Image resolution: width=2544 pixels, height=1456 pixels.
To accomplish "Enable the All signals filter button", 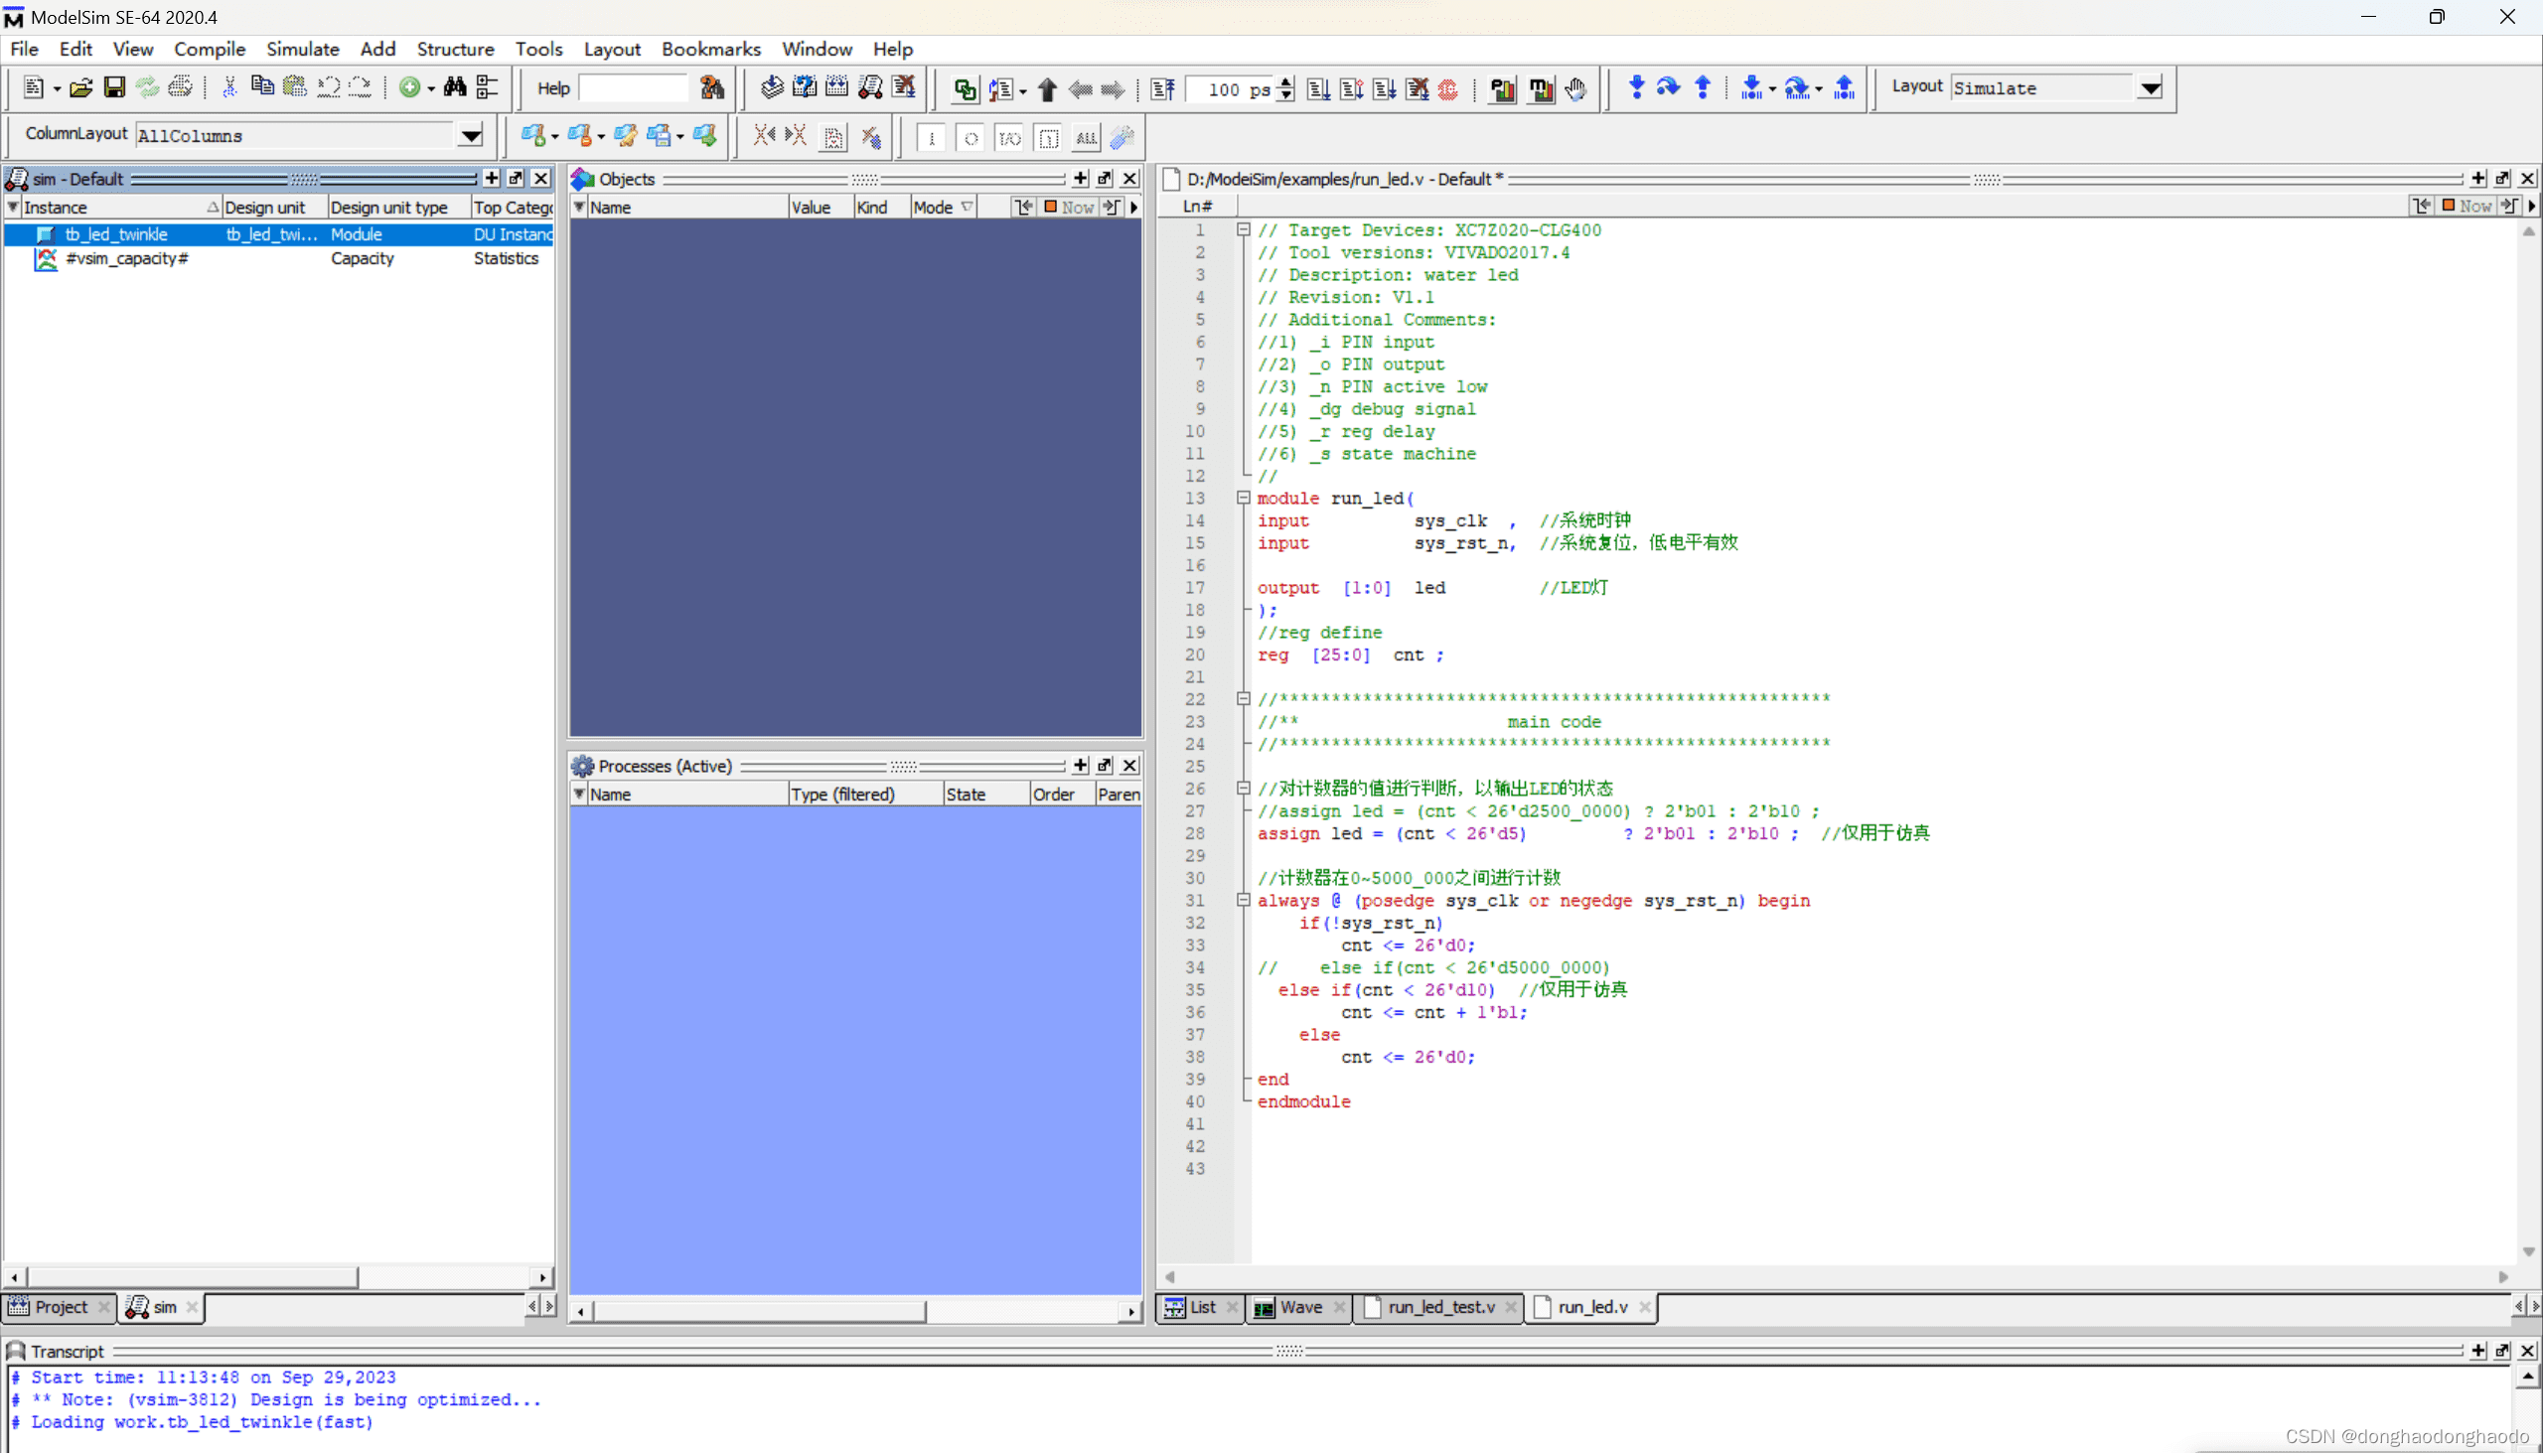I will [x=1085, y=137].
